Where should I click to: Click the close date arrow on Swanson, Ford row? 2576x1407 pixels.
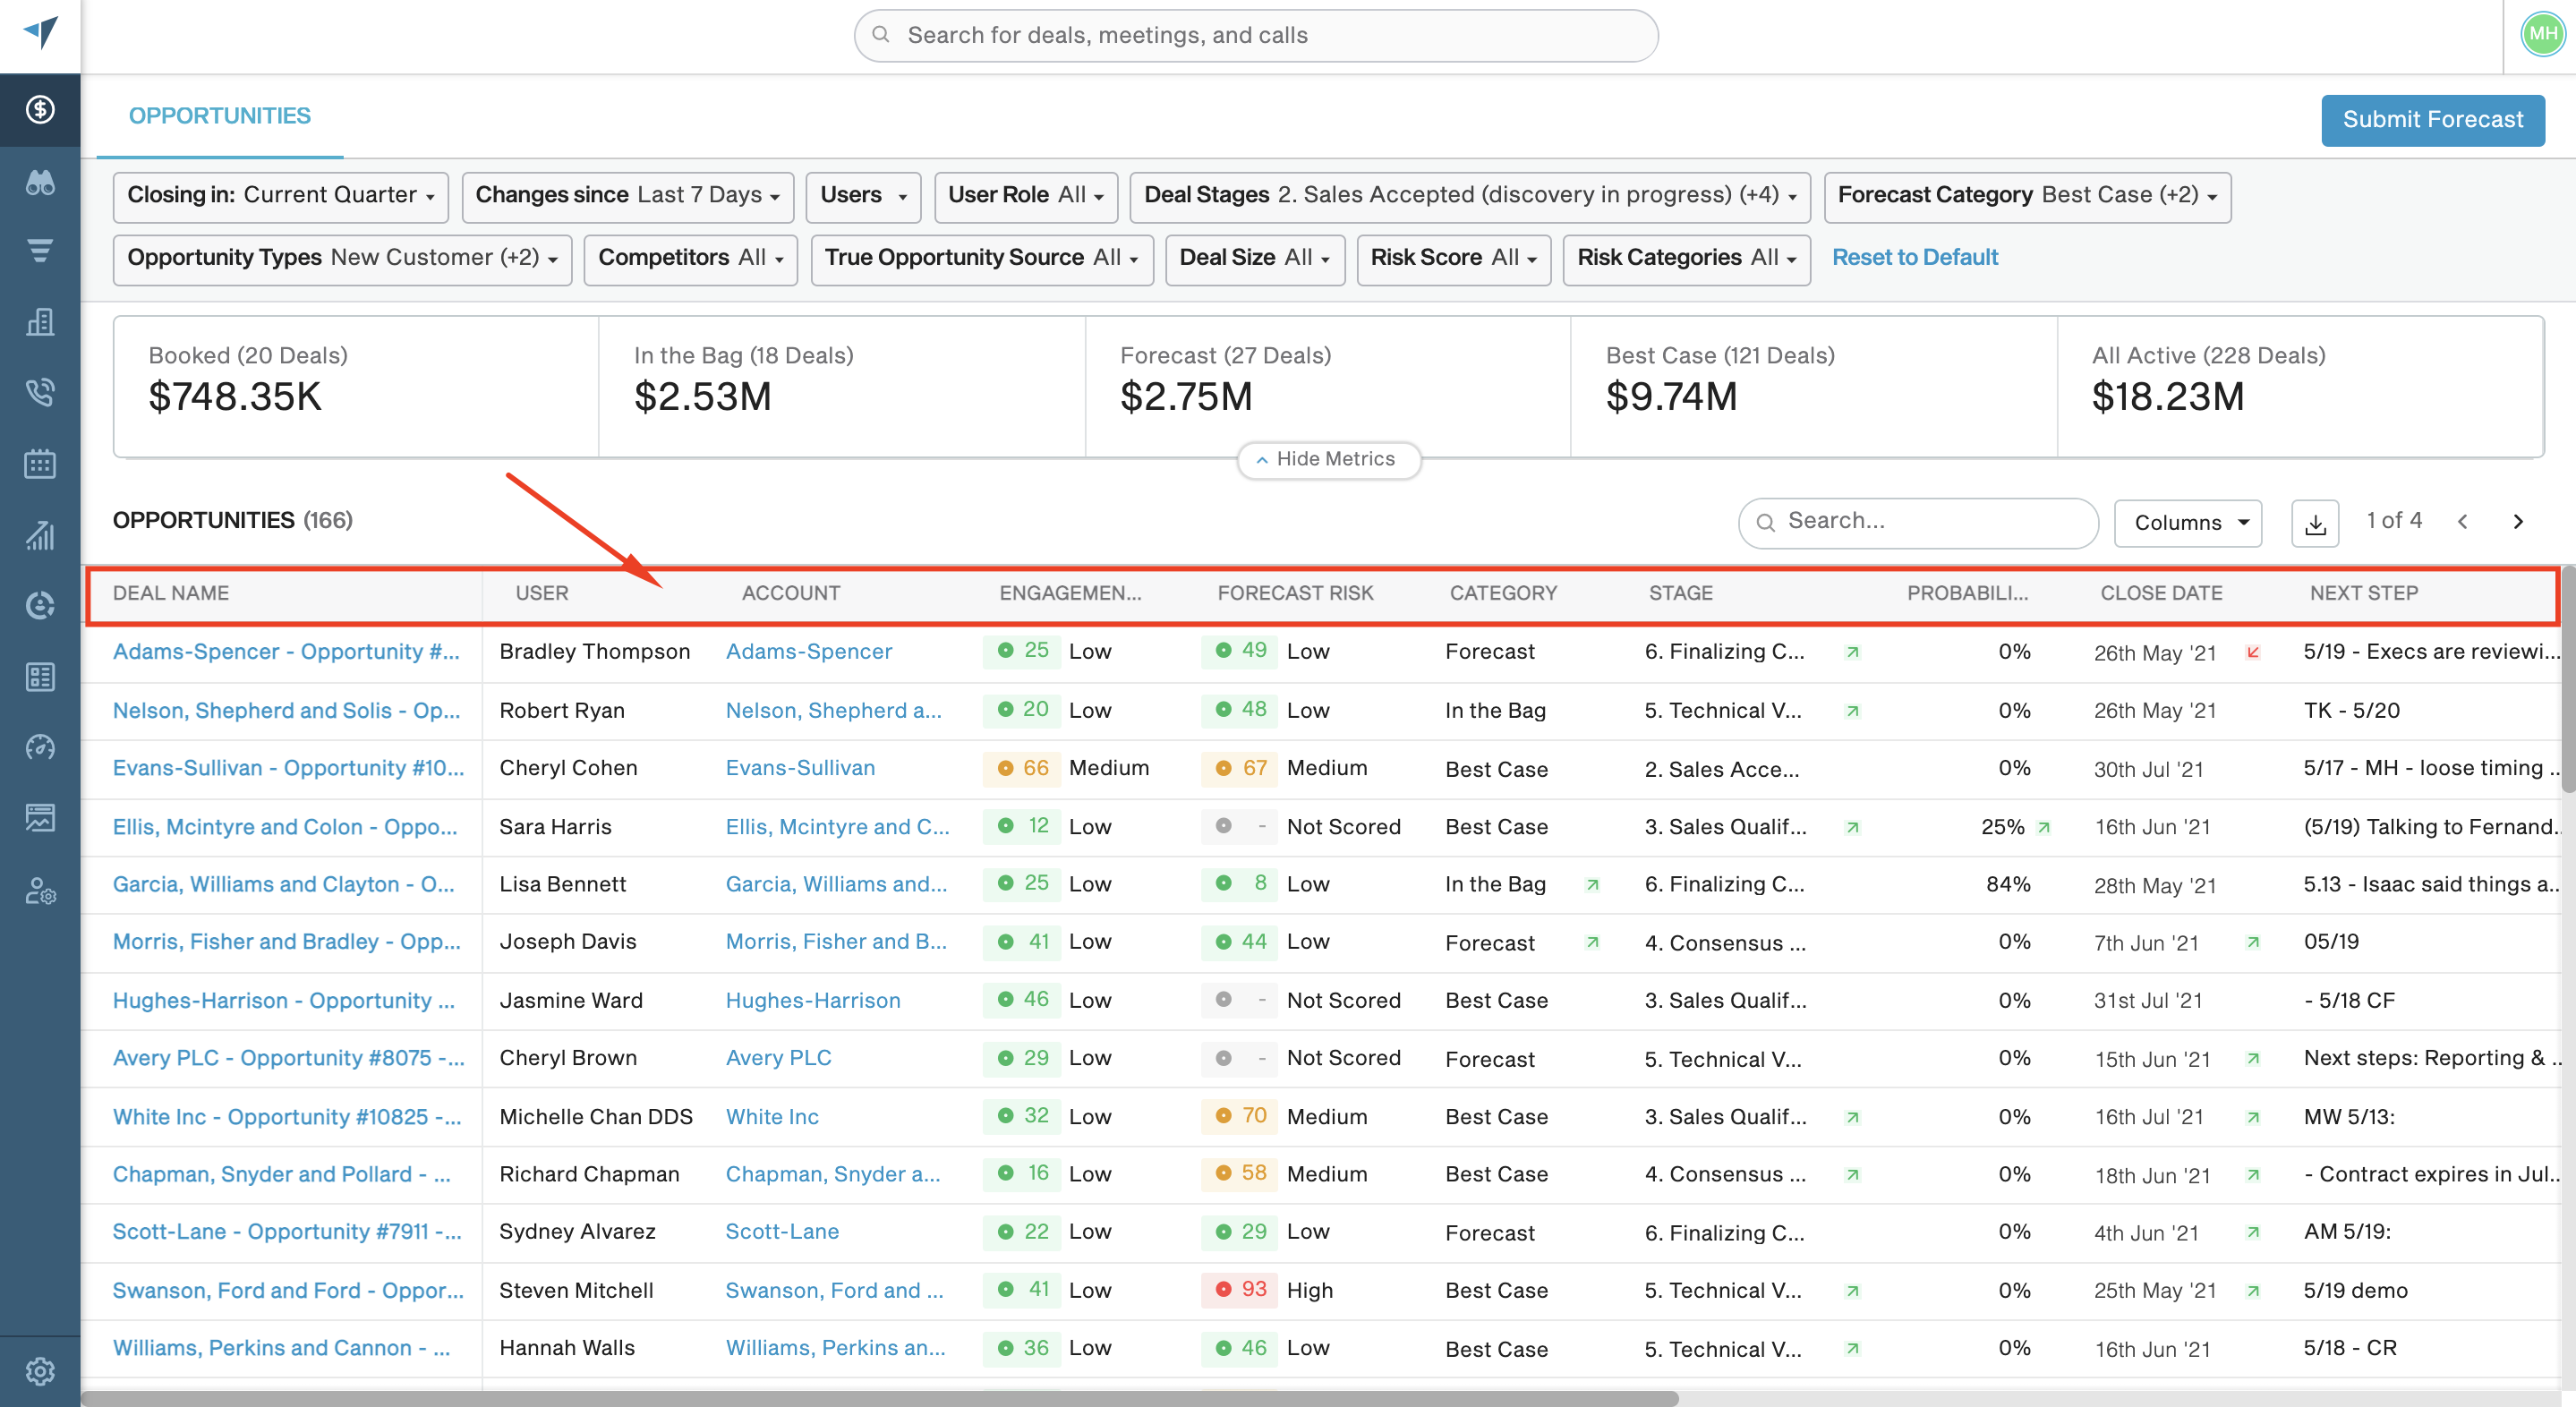(x=2252, y=1291)
